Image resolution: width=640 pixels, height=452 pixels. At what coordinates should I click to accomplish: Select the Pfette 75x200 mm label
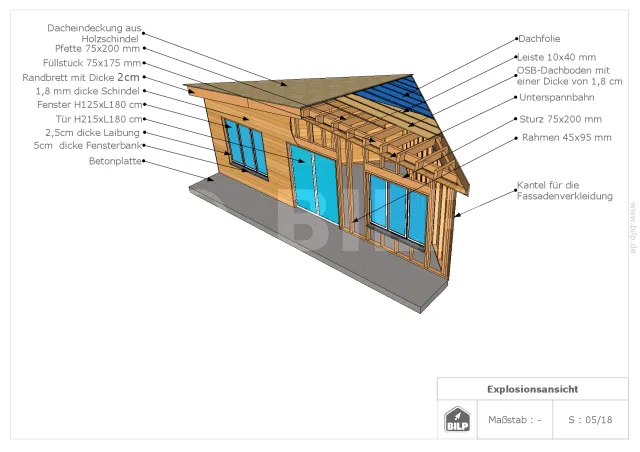coord(97,47)
